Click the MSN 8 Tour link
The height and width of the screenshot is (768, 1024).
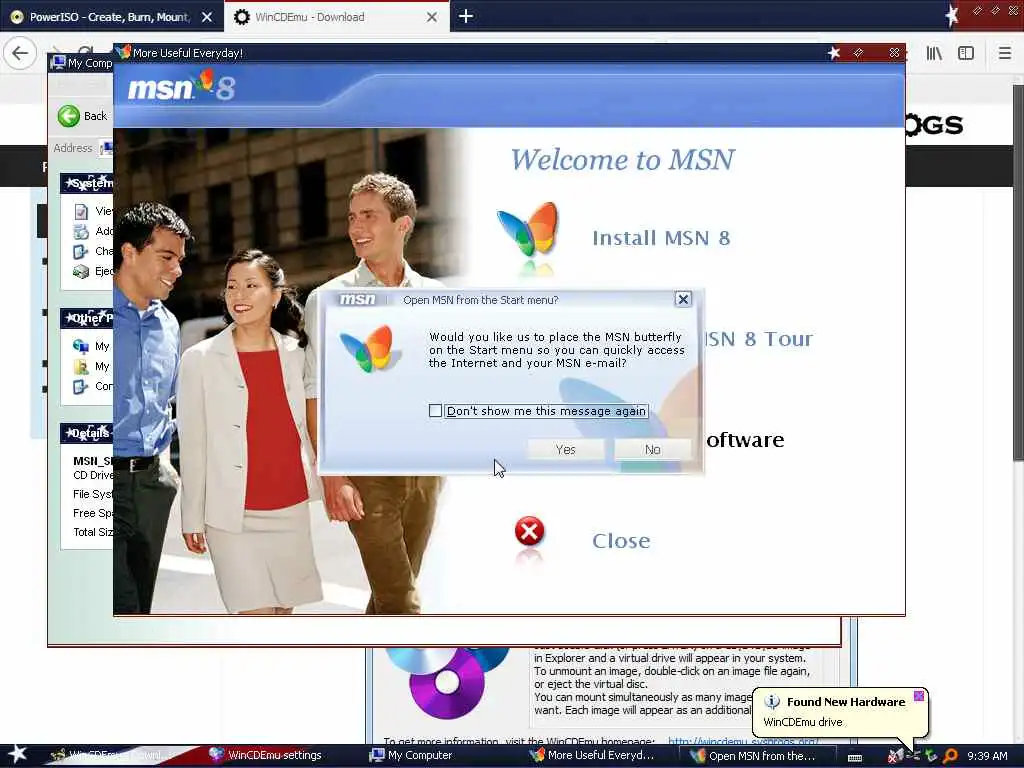tap(758, 339)
